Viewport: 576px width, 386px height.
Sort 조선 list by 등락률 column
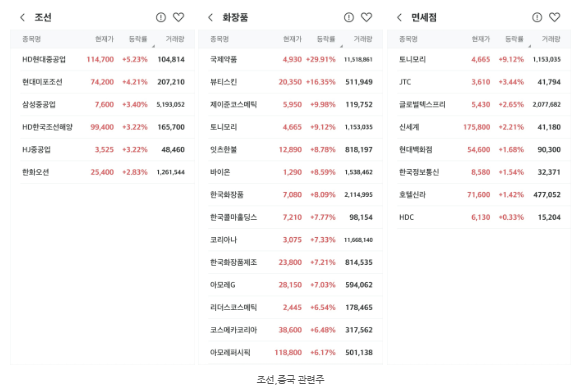pyautogui.click(x=138, y=39)
